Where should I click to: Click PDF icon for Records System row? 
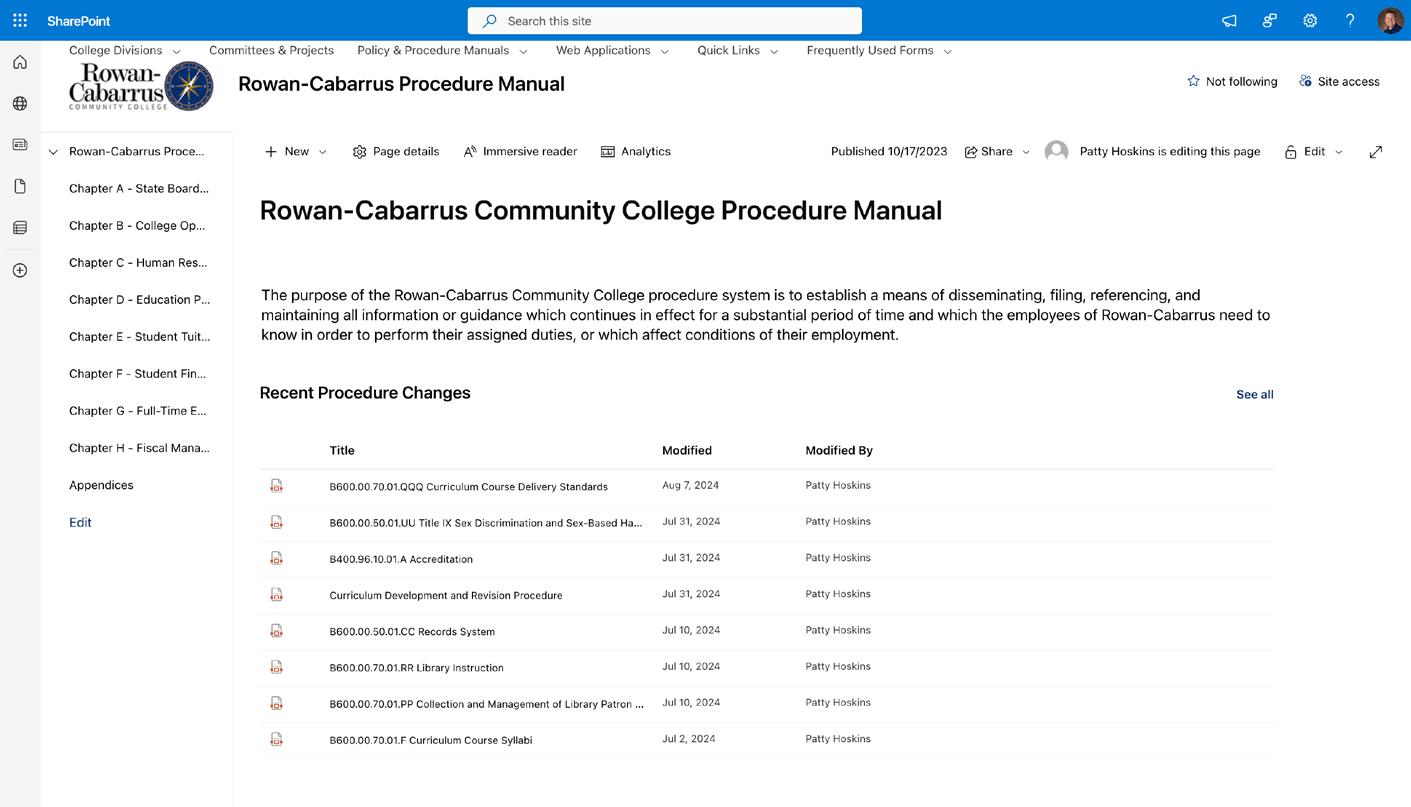tap(277, 631)
